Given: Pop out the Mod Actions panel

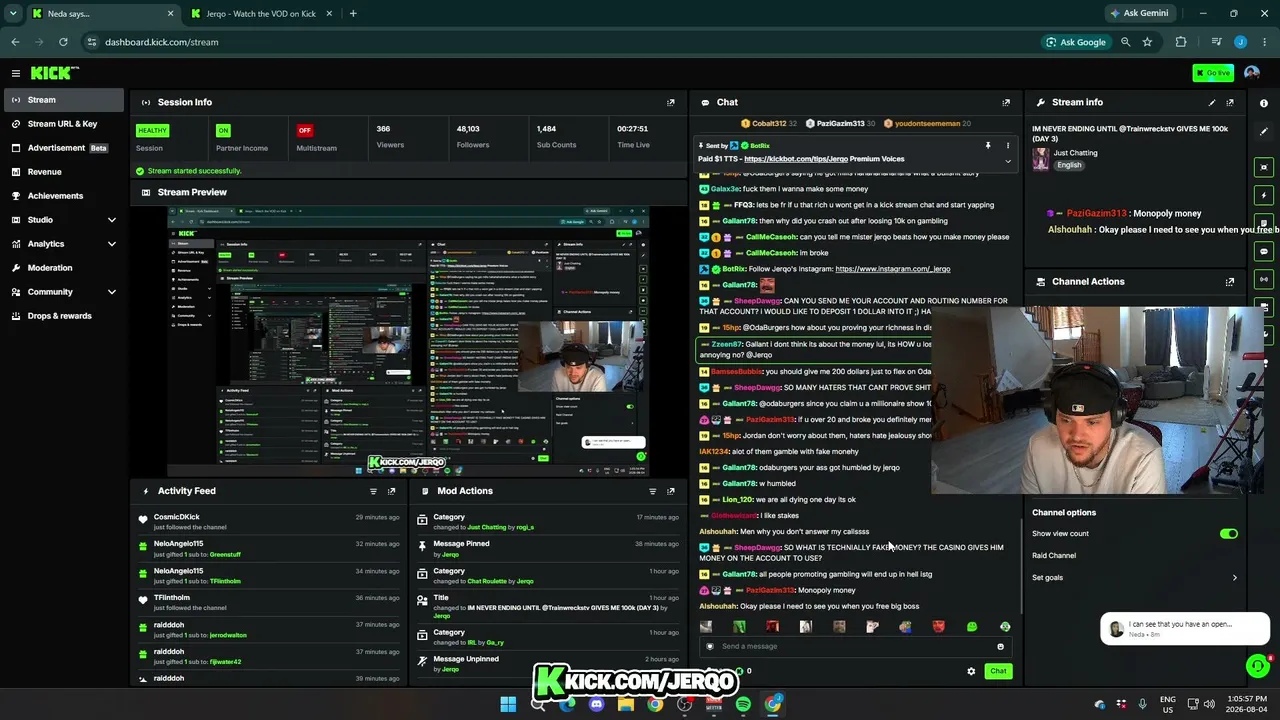Looking at the screenshot, I should pos(670,491).
